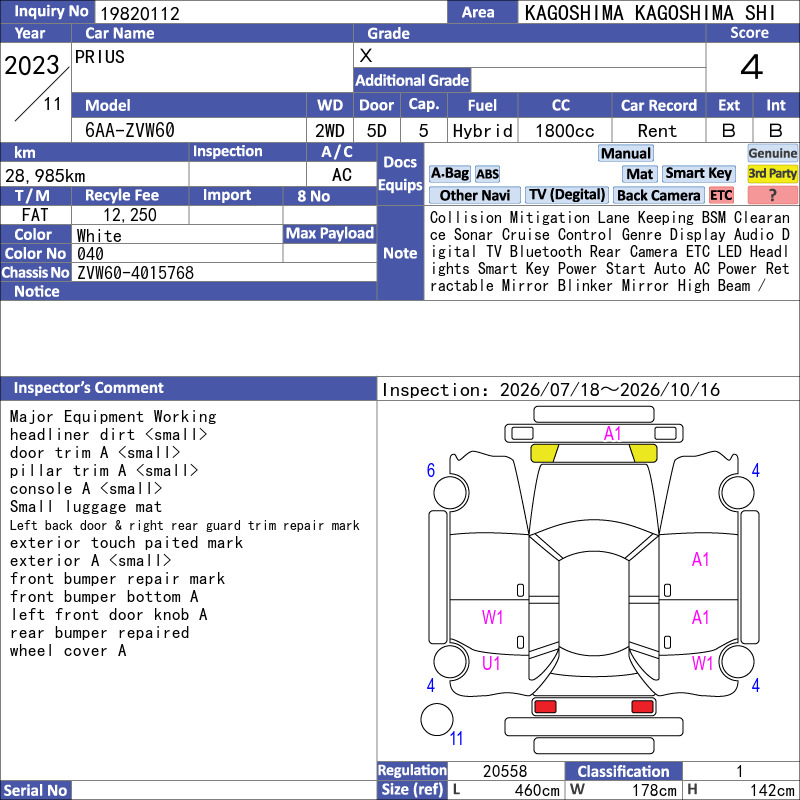Click the year 2023 value

[x=32, y=65]
